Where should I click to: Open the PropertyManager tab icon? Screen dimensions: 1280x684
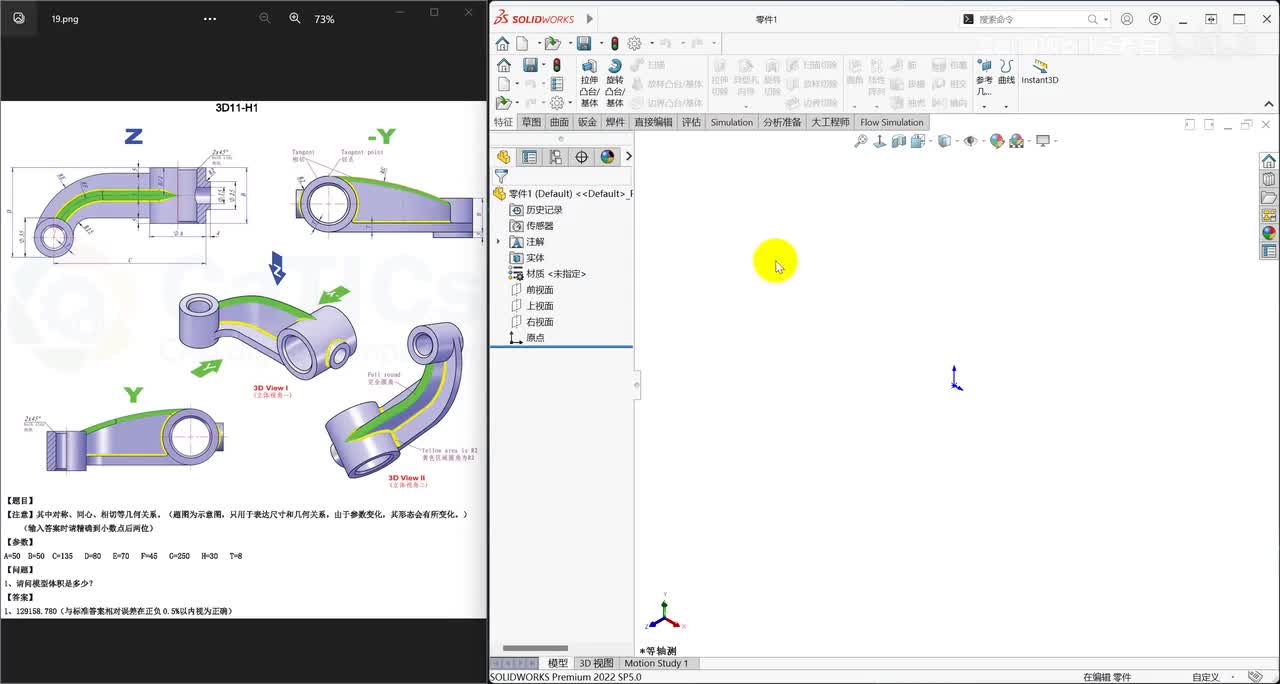[529, 157]
